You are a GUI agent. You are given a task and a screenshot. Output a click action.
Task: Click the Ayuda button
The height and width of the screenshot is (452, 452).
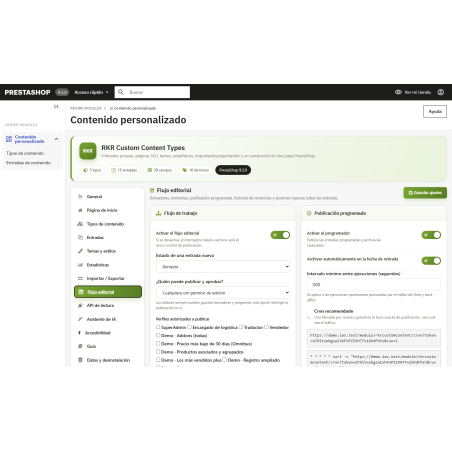[435, 111]
